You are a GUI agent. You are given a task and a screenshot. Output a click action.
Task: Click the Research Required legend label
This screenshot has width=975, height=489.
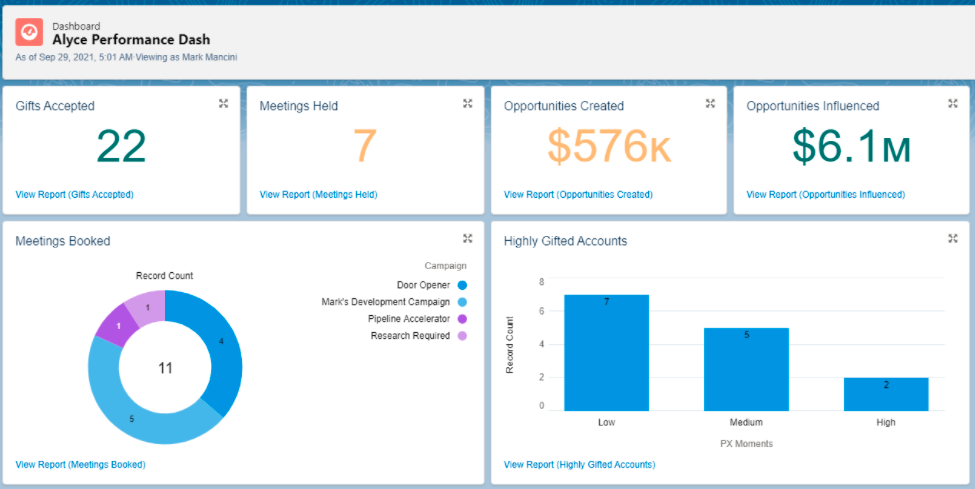click(410, 336)
